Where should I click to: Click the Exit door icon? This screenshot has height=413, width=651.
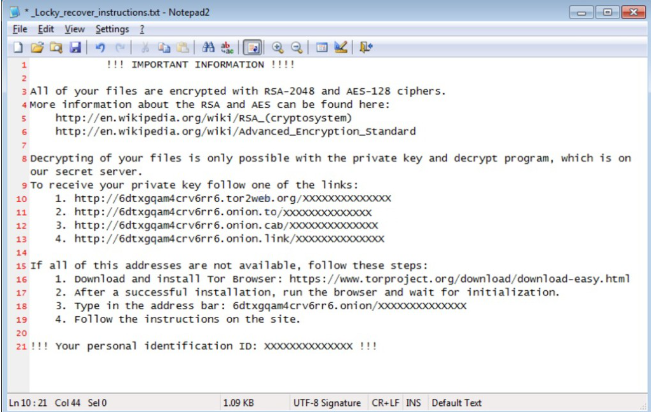[x=366, y=47]
